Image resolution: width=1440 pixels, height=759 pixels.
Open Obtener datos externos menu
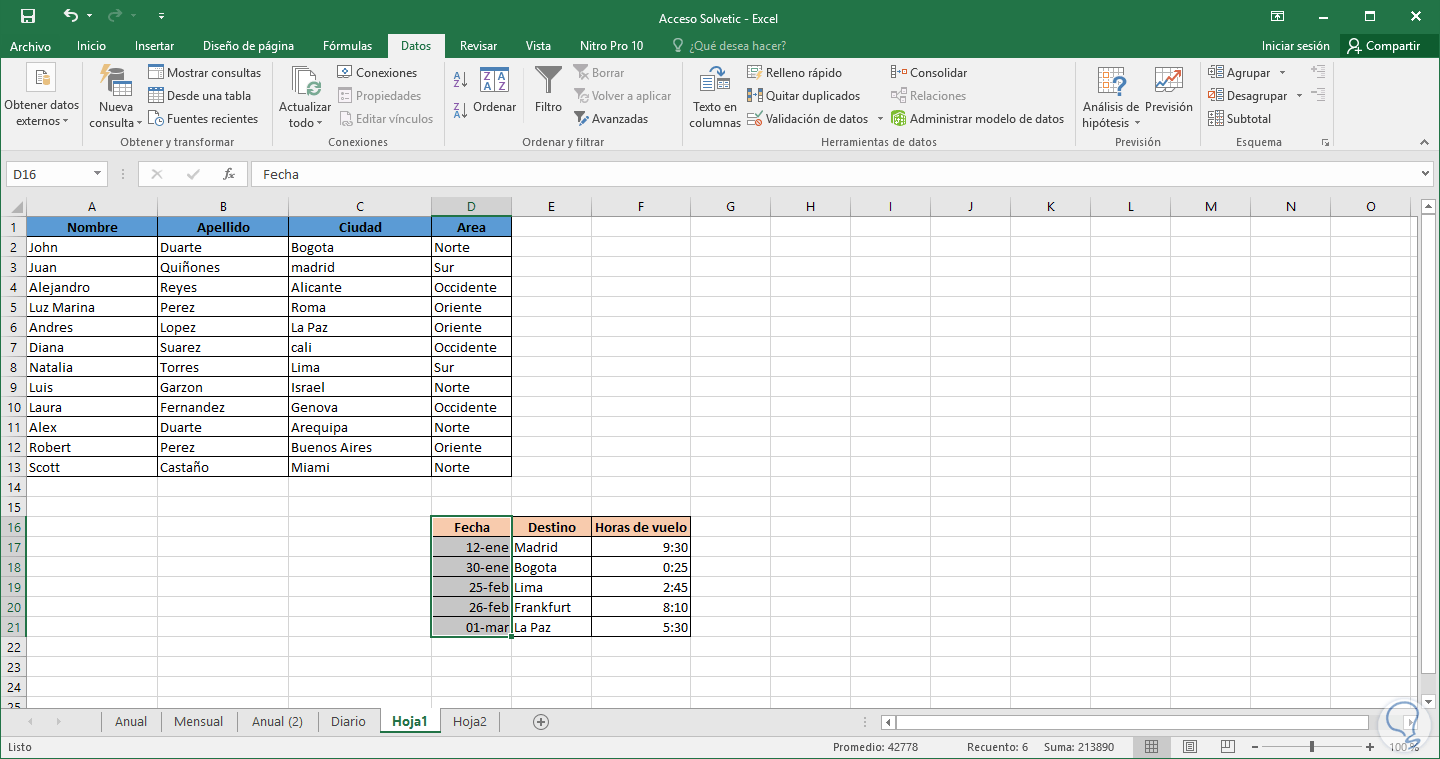pos(41,96)
